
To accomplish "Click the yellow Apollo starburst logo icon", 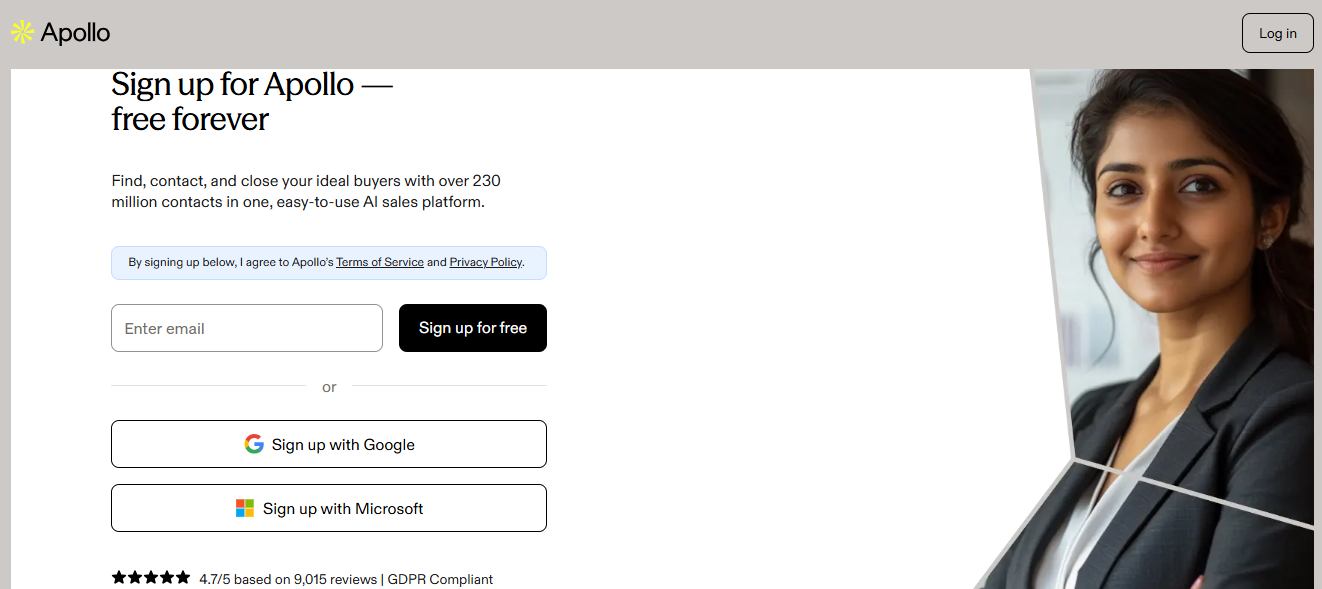I will pyautogui.click(x=22, y=33).
